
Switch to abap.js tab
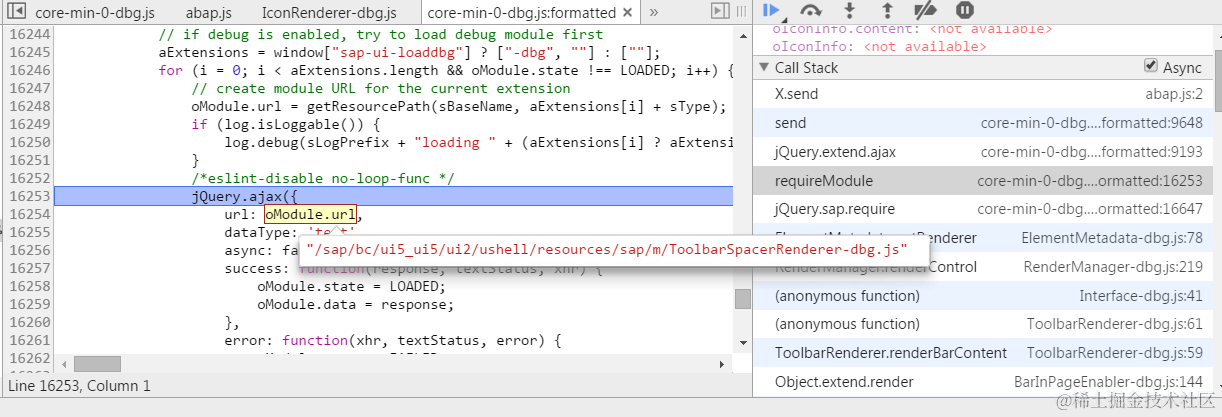tap(209, 13)
